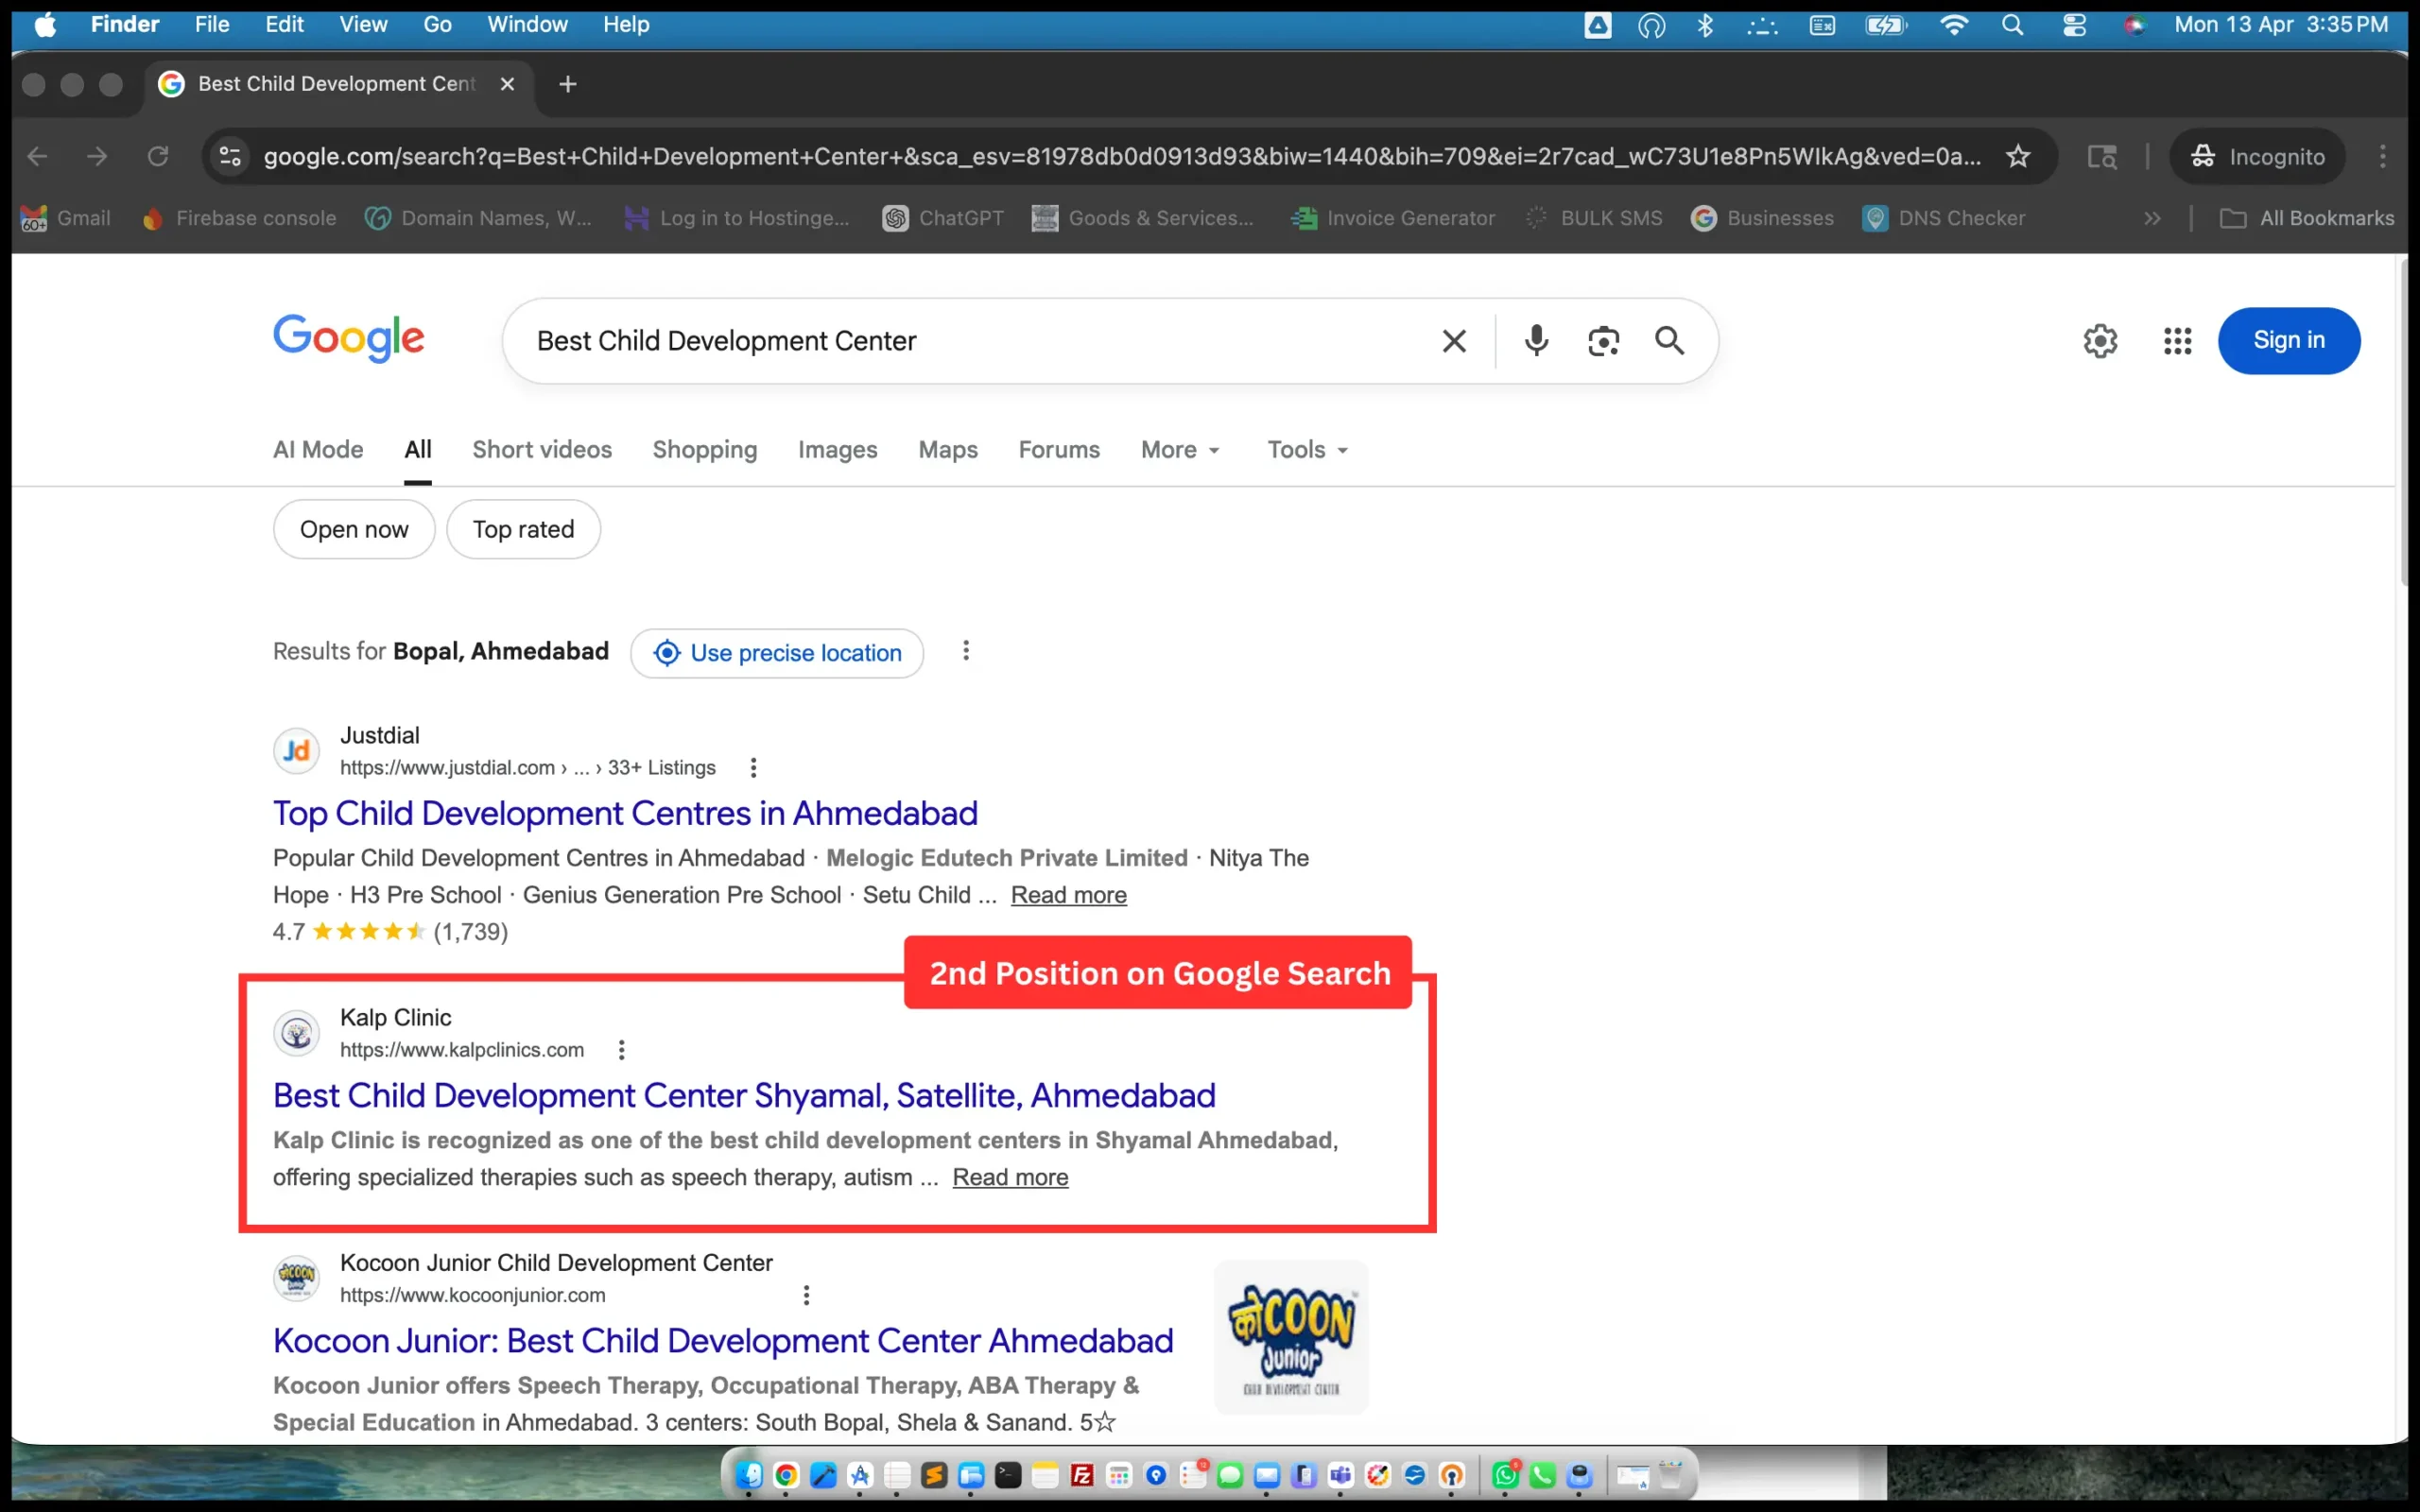View site information in the address bar
The width and height of the screenshot is (2420, 1512).
(x=230, y=156)
